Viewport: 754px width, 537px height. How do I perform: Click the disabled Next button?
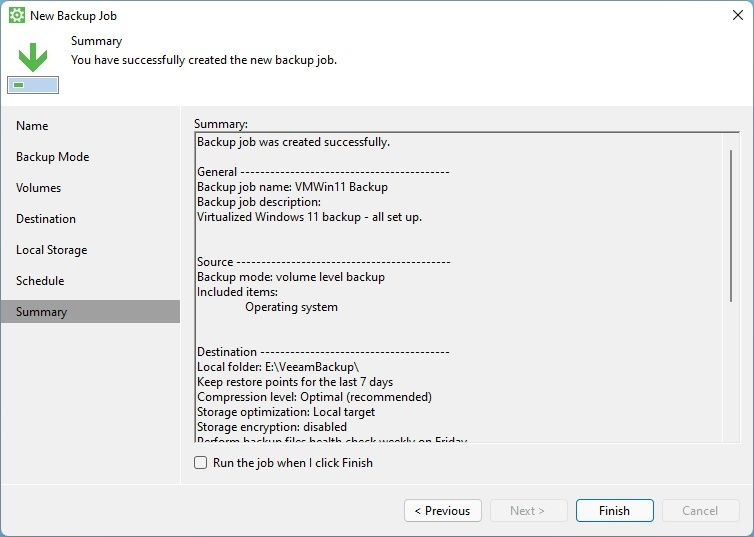(528, 511)
